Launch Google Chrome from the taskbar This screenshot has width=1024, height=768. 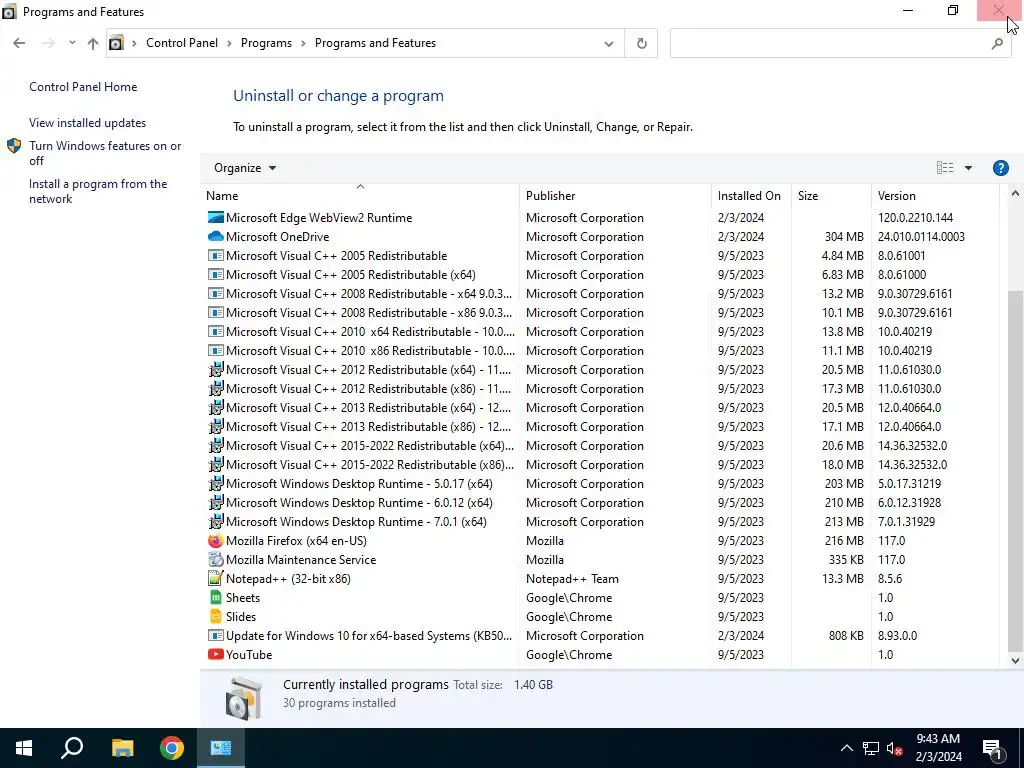(172, 748)
